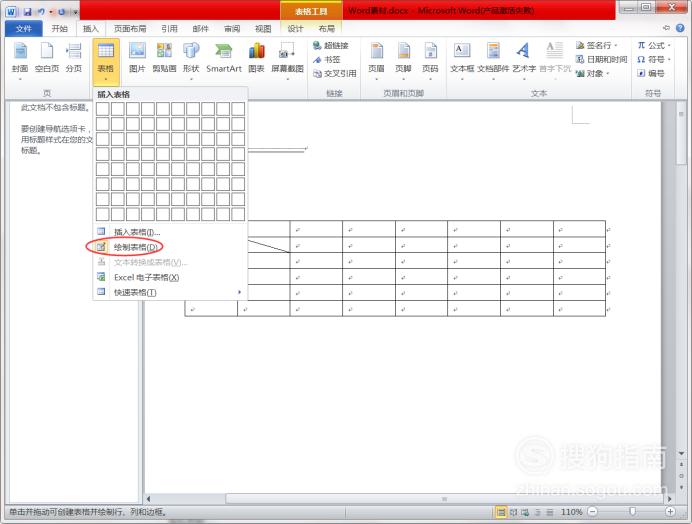Insert number (编号) symbol
The height and width of the screenshot is (524, 692).
pyautogui.click(x=651, y=74)
